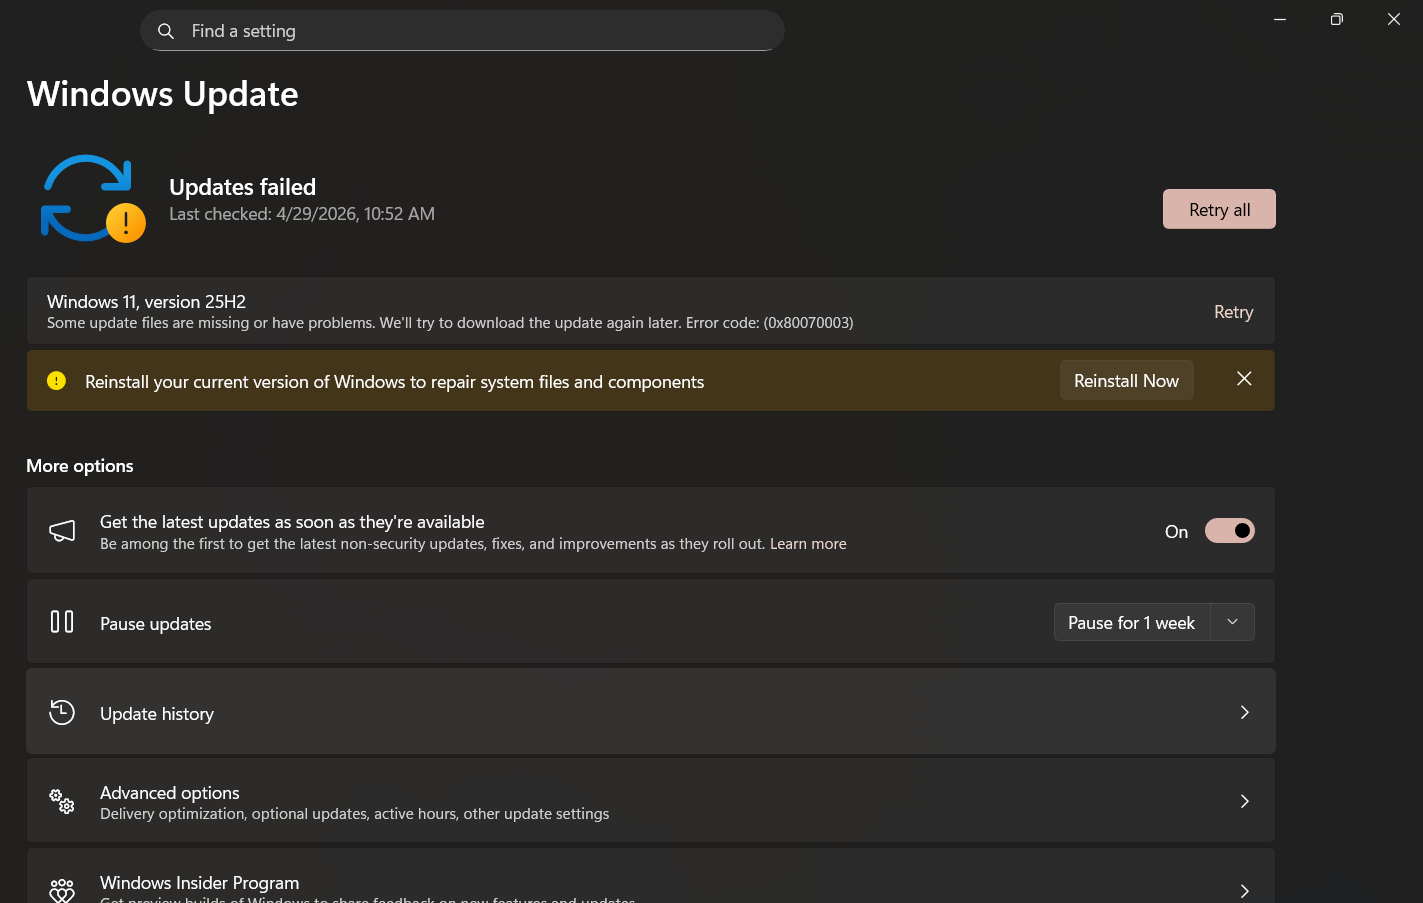The height and width of the screenshot is (903, 1423).
Task: Dismiss the reinstall Windows banner
Action: [x=1244, y=379]
